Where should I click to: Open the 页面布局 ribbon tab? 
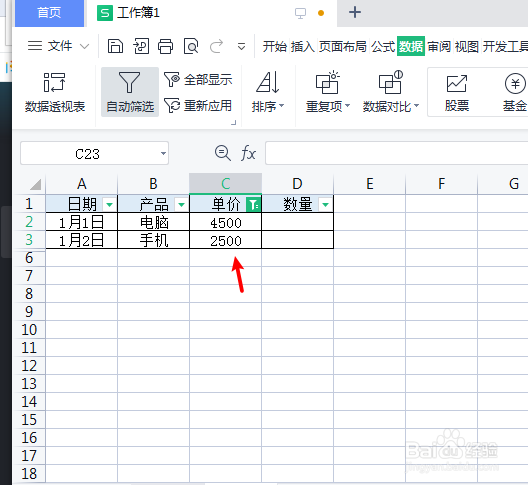coord(343,46)
